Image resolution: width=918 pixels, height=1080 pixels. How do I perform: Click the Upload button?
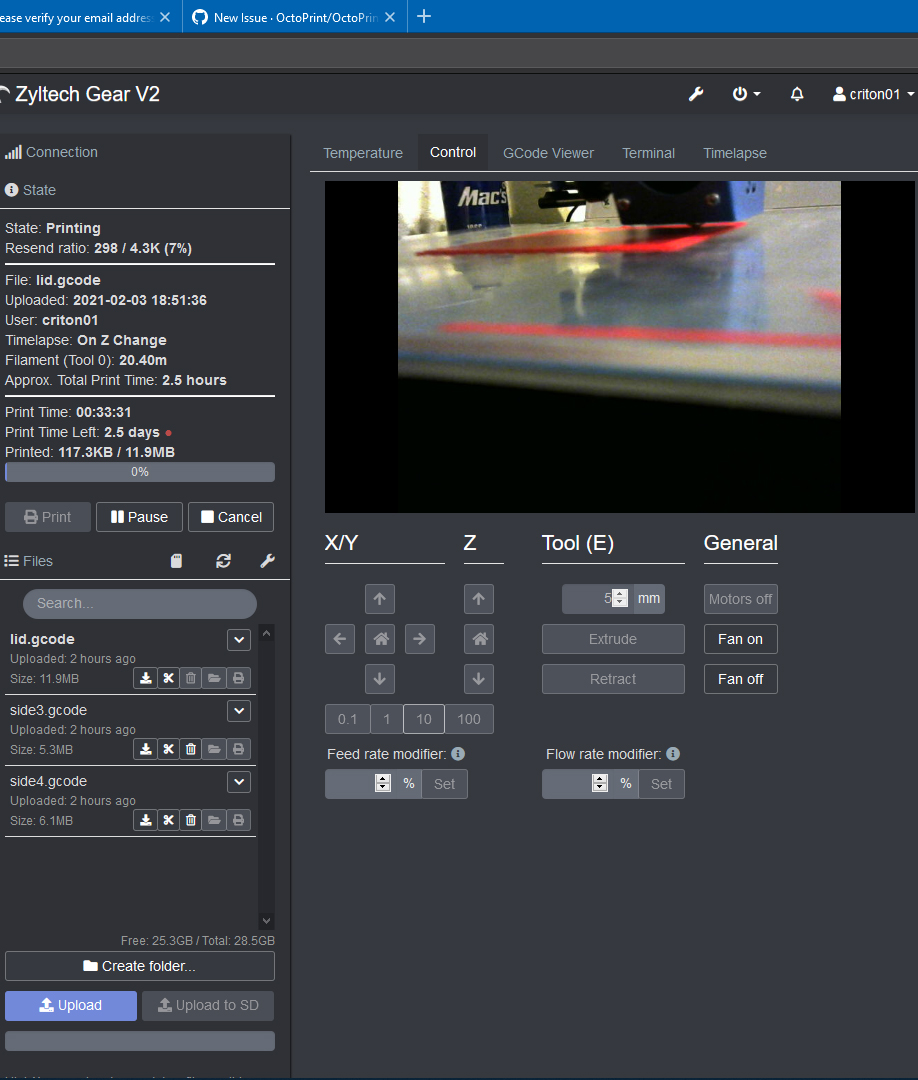(71, 1006)
